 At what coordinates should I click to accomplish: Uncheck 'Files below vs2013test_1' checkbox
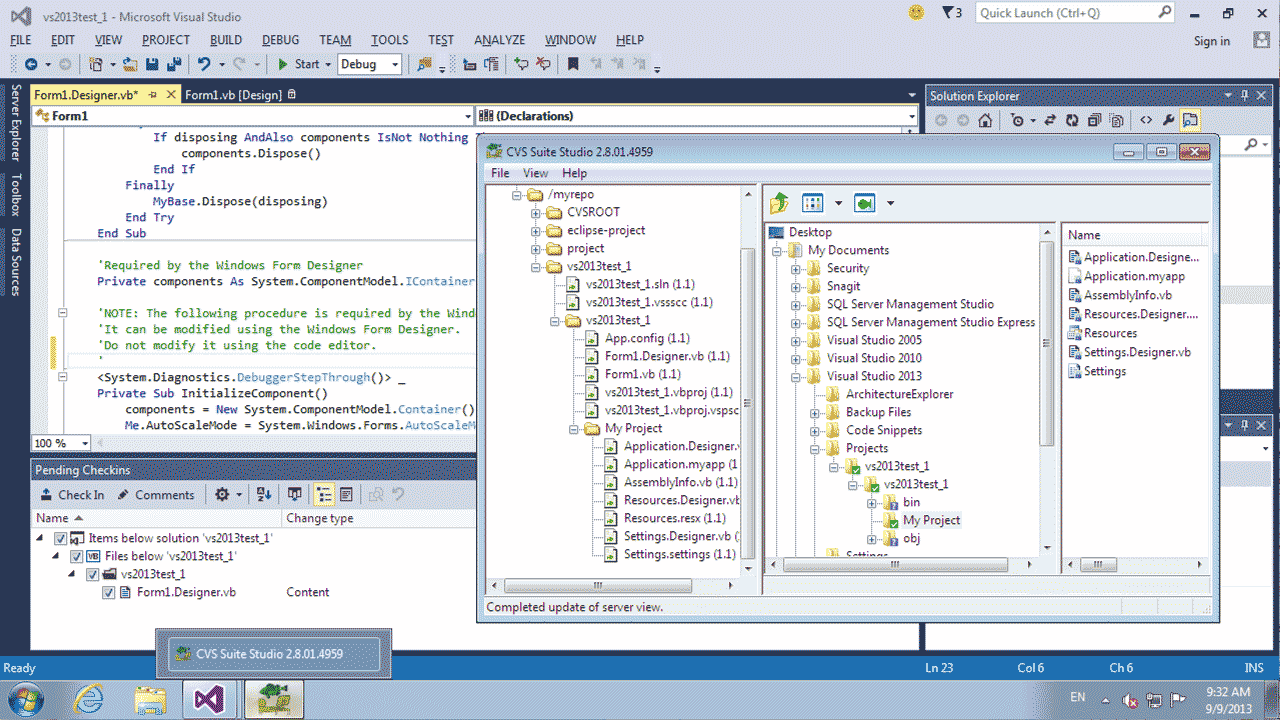point(78,556)
